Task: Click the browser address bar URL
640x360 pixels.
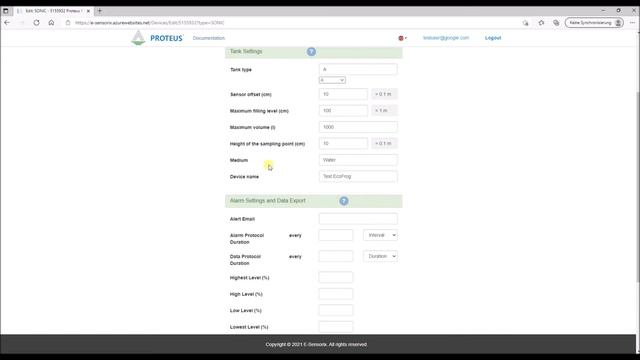Action: pyautogui.click(x=149, y=23)
